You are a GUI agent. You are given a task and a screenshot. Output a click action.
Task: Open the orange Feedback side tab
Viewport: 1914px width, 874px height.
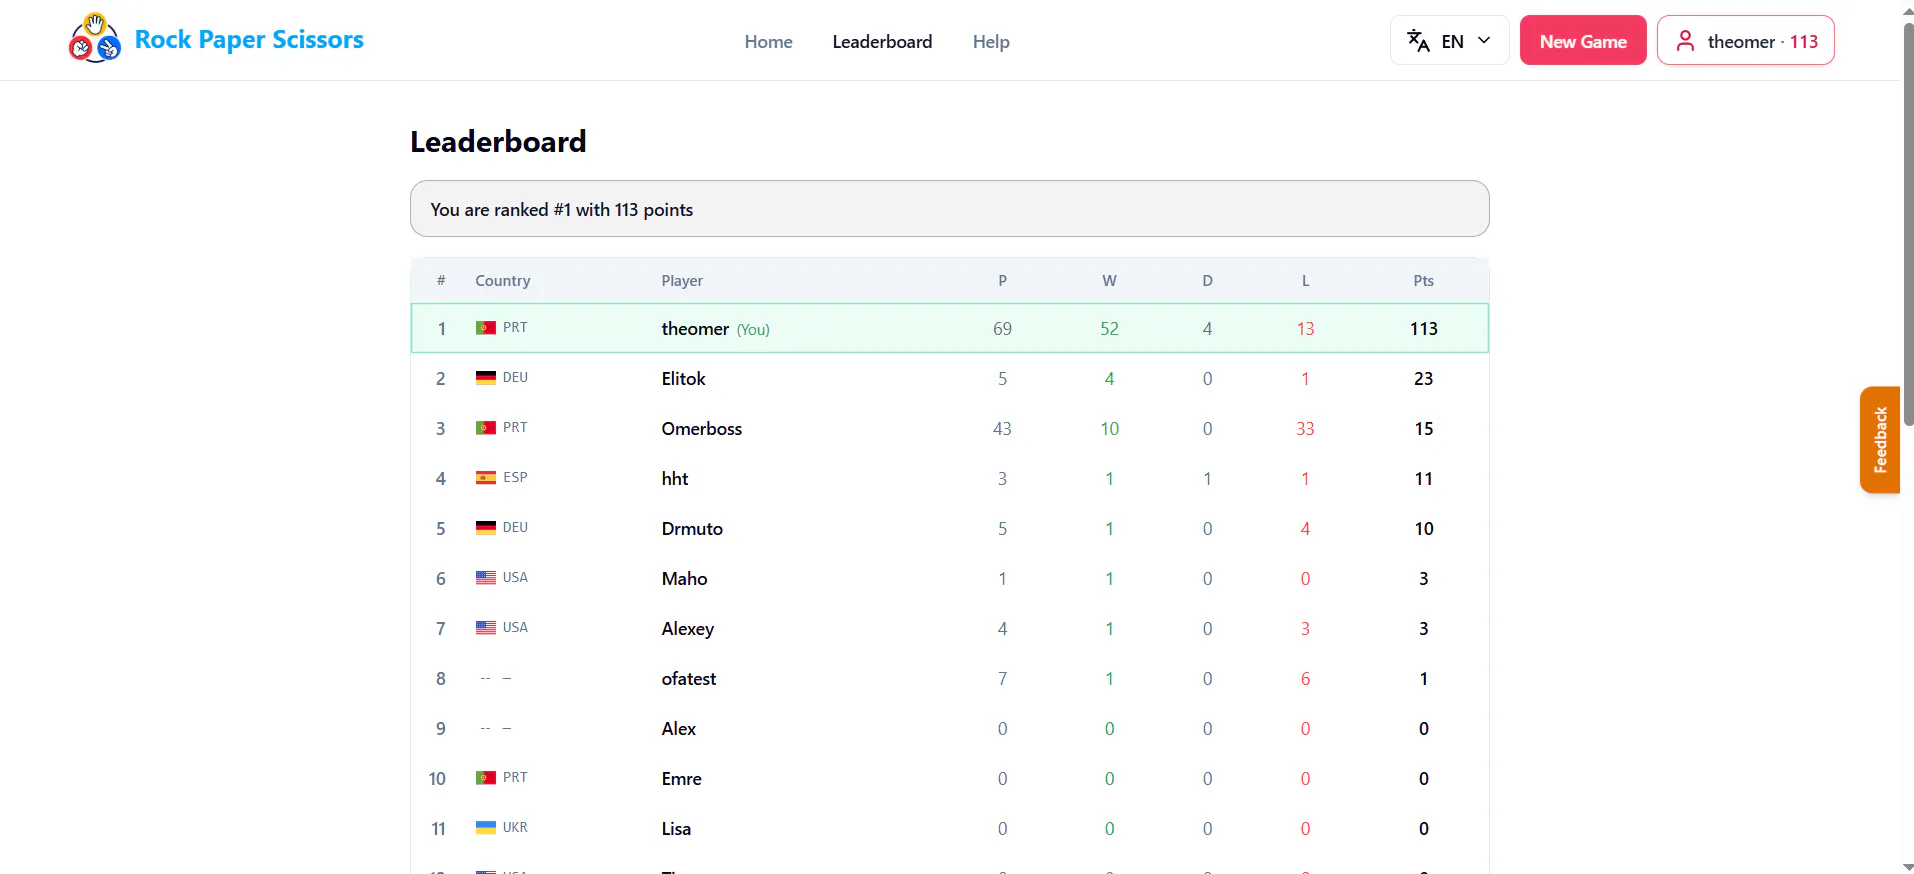pyautogui.click(x=1880, y=440)
